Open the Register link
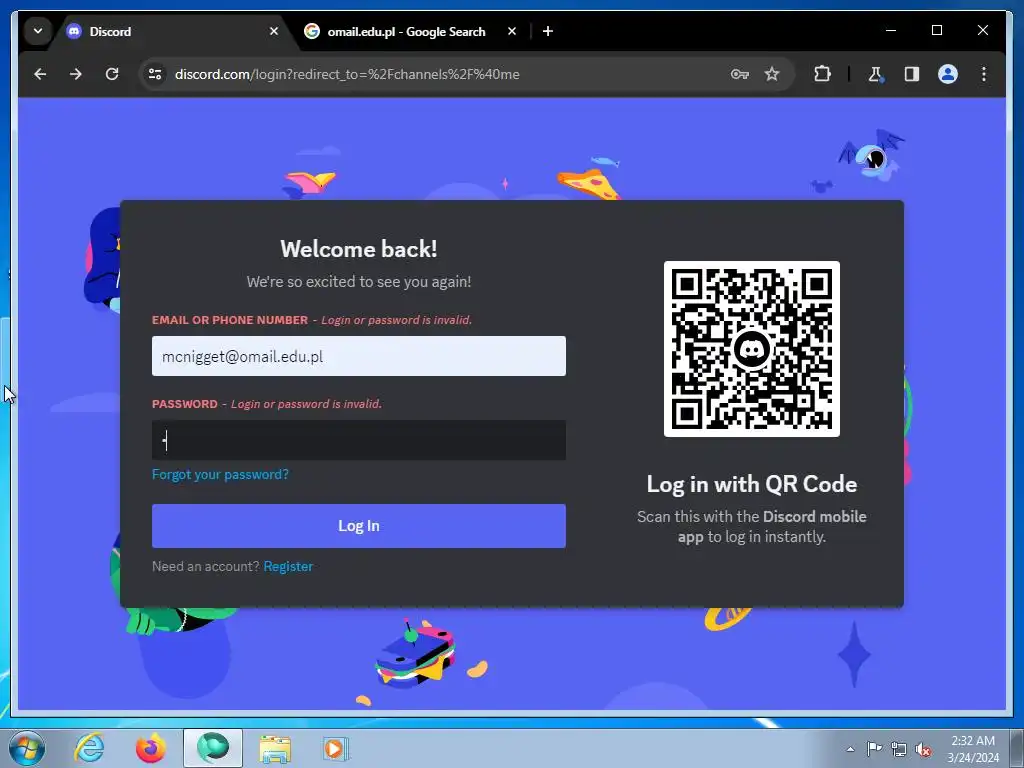1024x768 pixels. (288, 566)
